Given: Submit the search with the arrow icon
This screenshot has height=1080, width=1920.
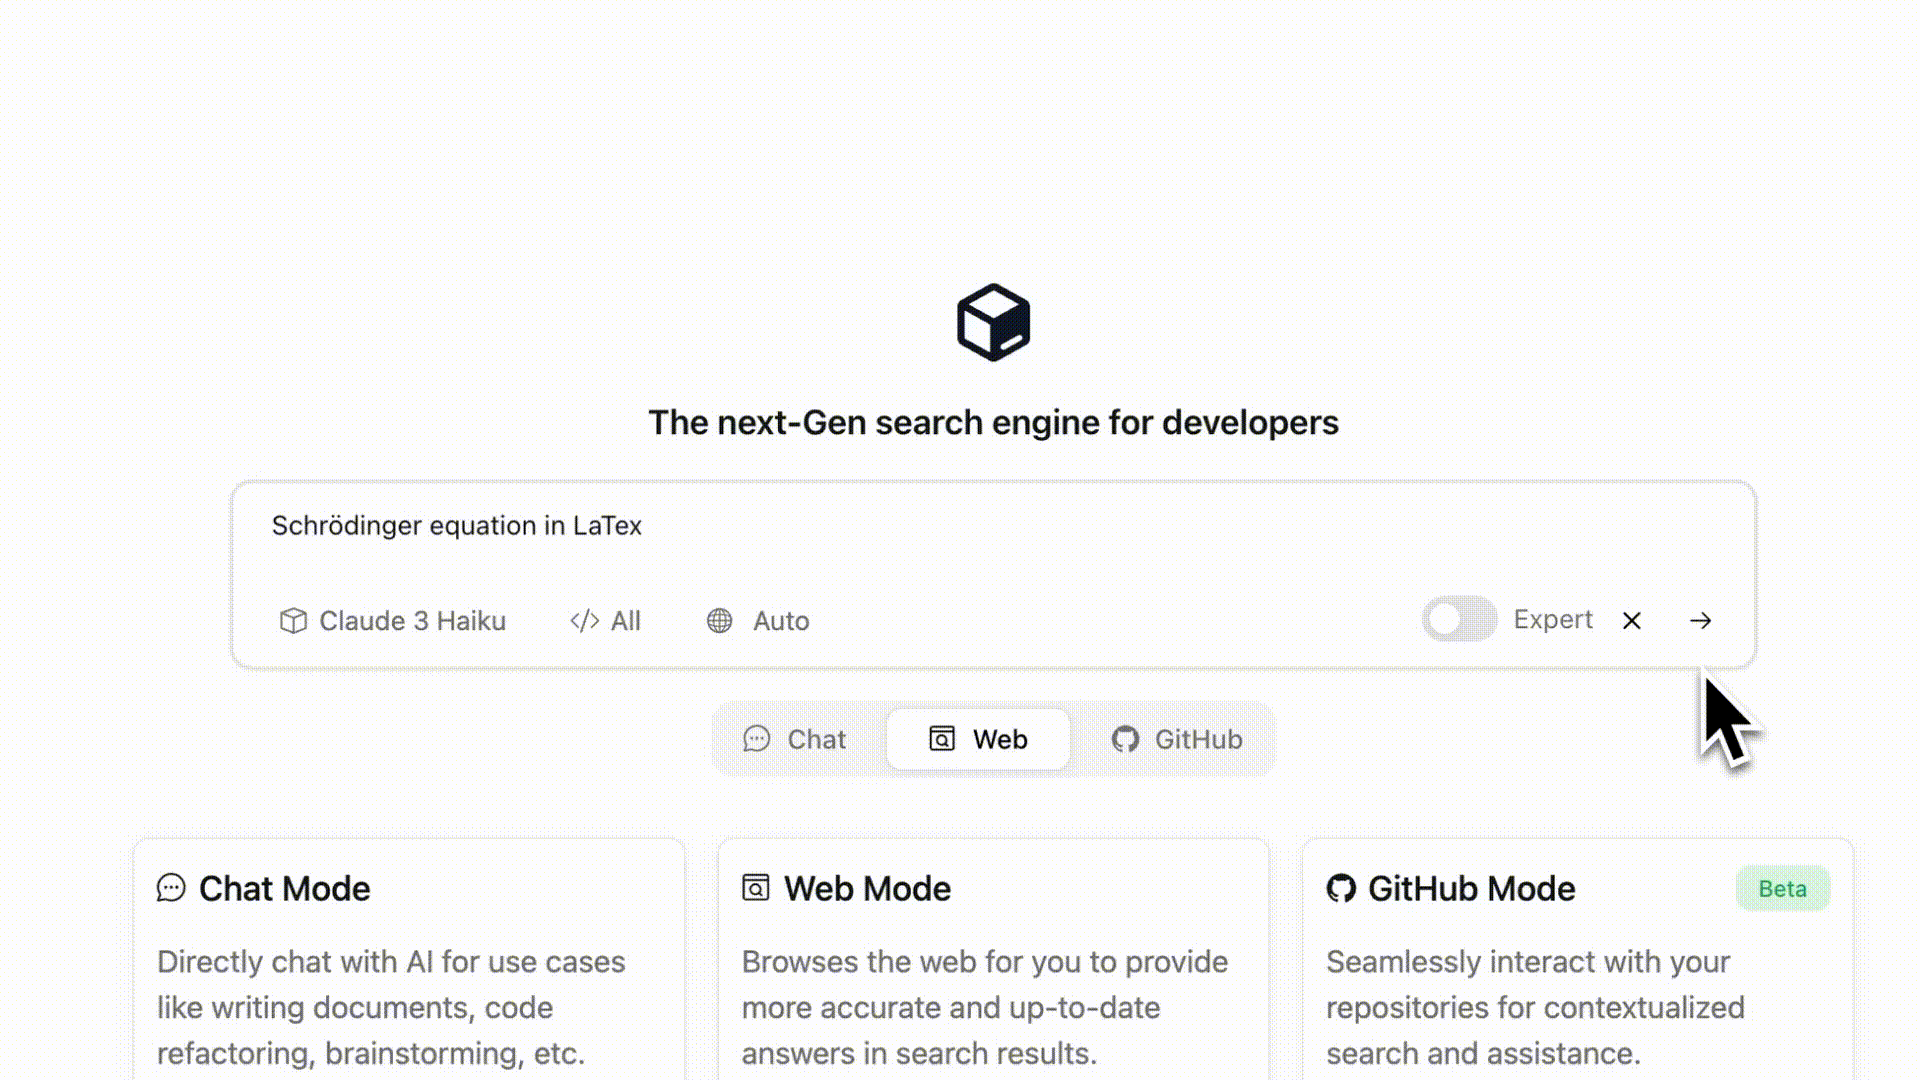Looking at the screenshot, I should [x=1700, y=621].
